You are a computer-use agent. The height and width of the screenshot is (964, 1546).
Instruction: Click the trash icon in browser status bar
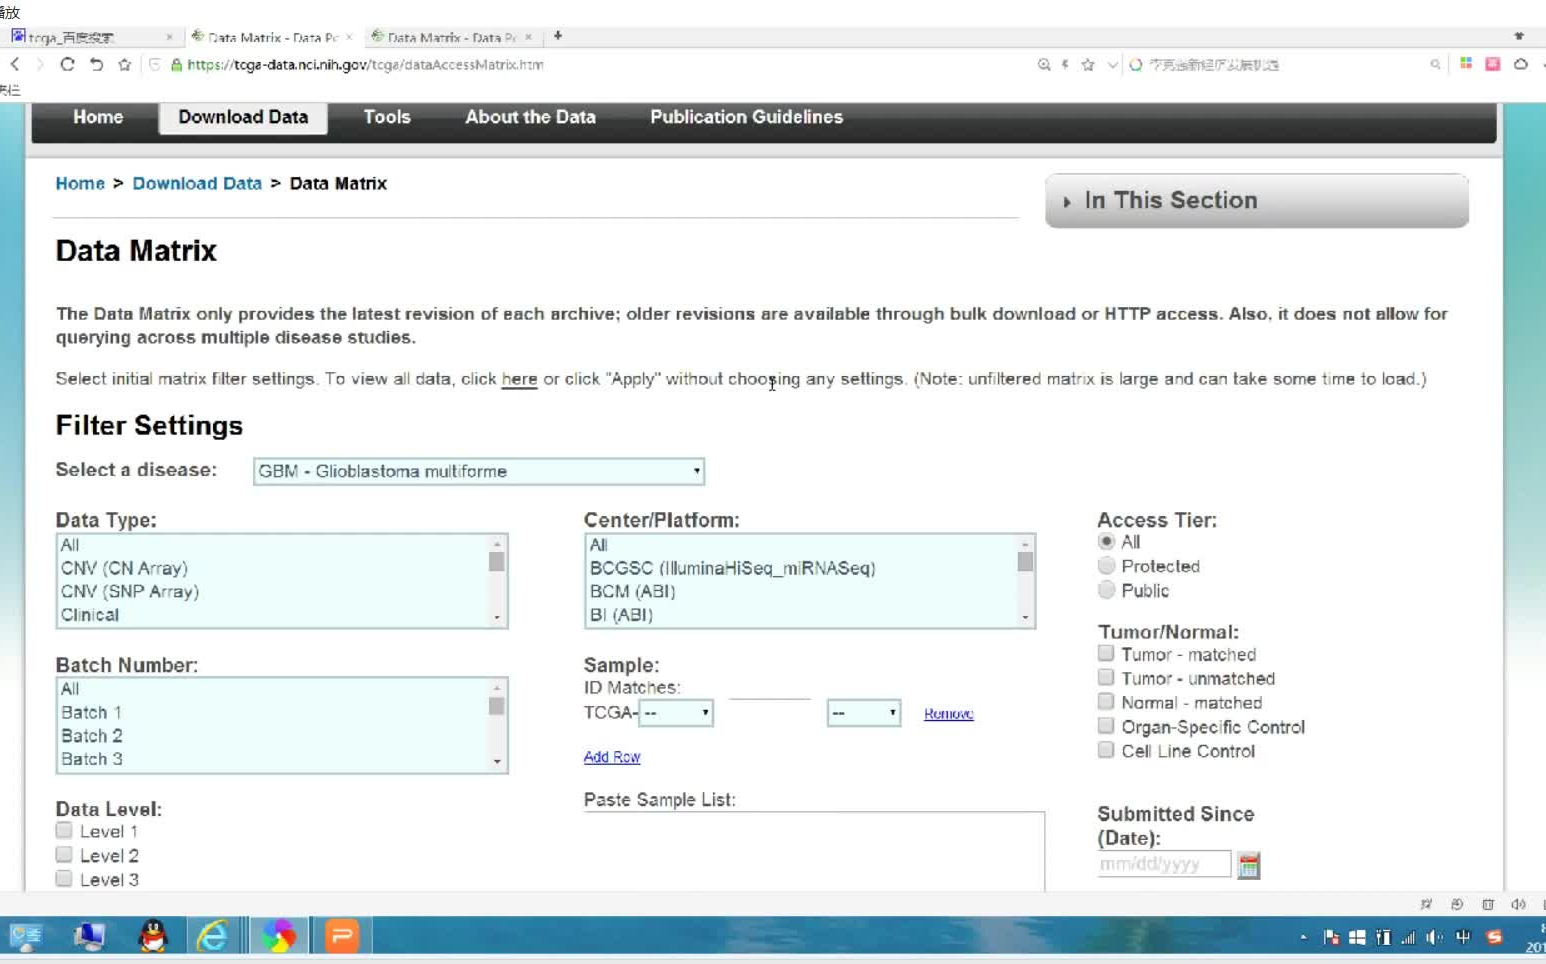point(1488,904)
